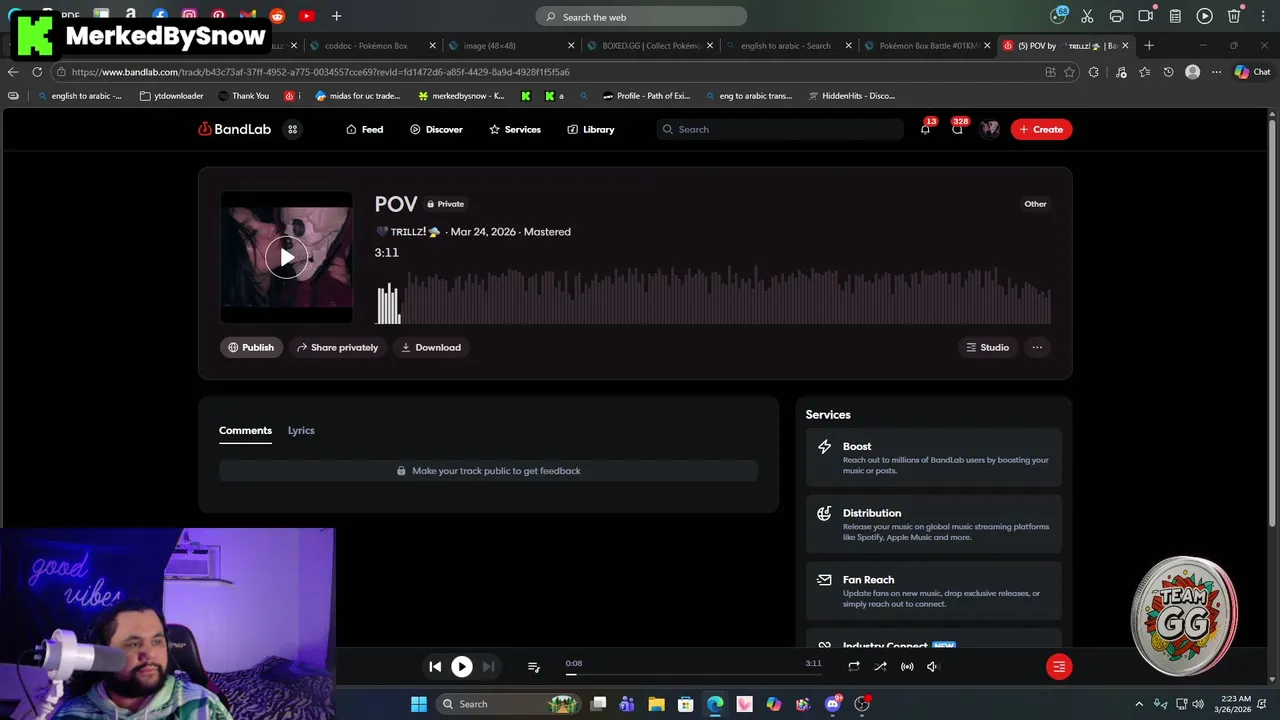Click the make track public notice
1280x720 pixels.
coord(488,471)
